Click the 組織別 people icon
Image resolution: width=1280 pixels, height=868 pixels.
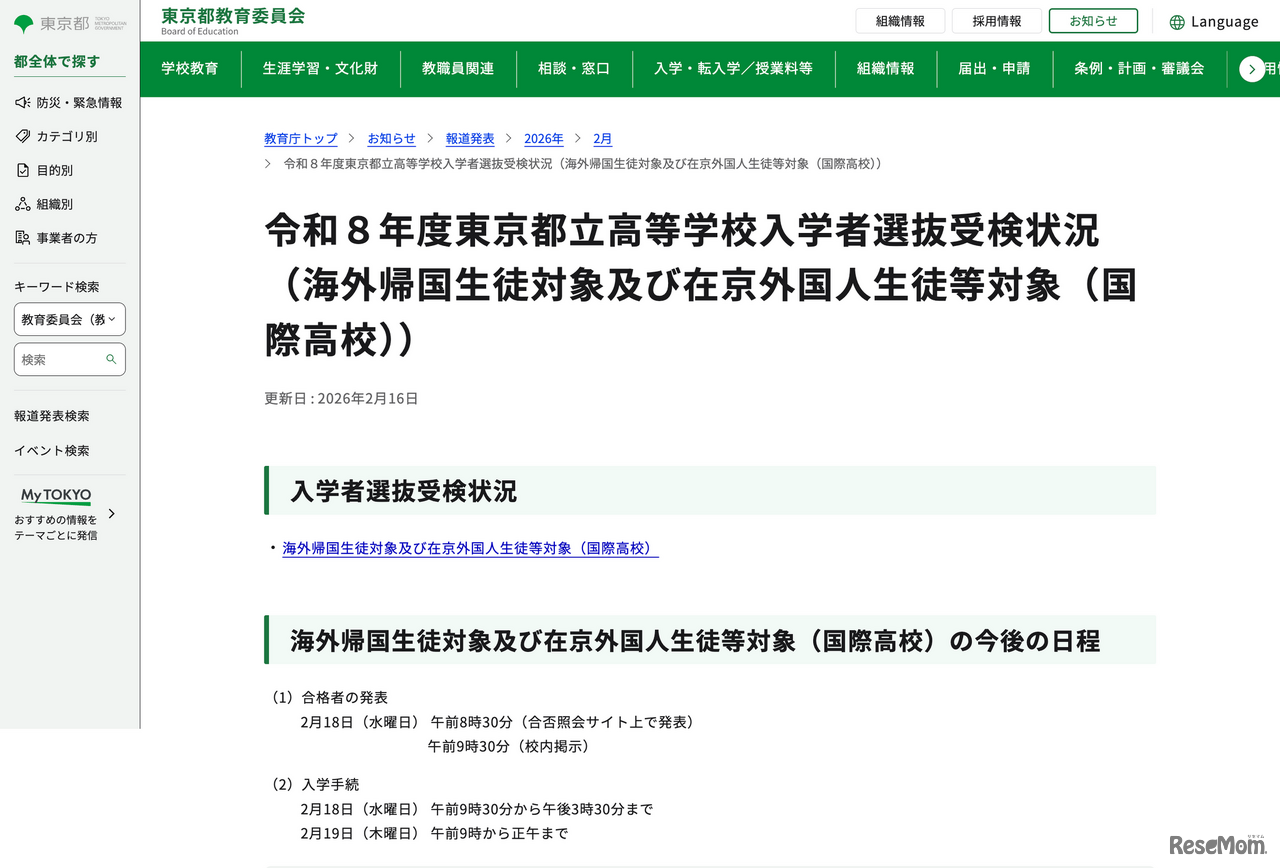click(x=22, y=204)
